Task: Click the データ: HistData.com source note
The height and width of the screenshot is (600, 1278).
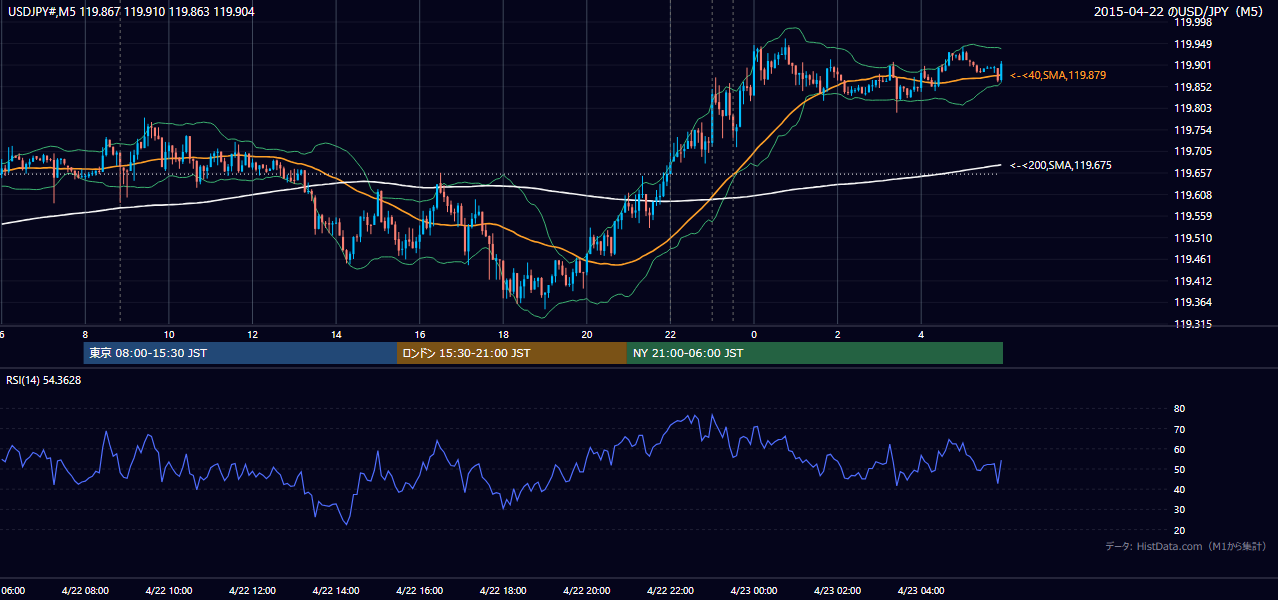Action: tap(1186, 546)
